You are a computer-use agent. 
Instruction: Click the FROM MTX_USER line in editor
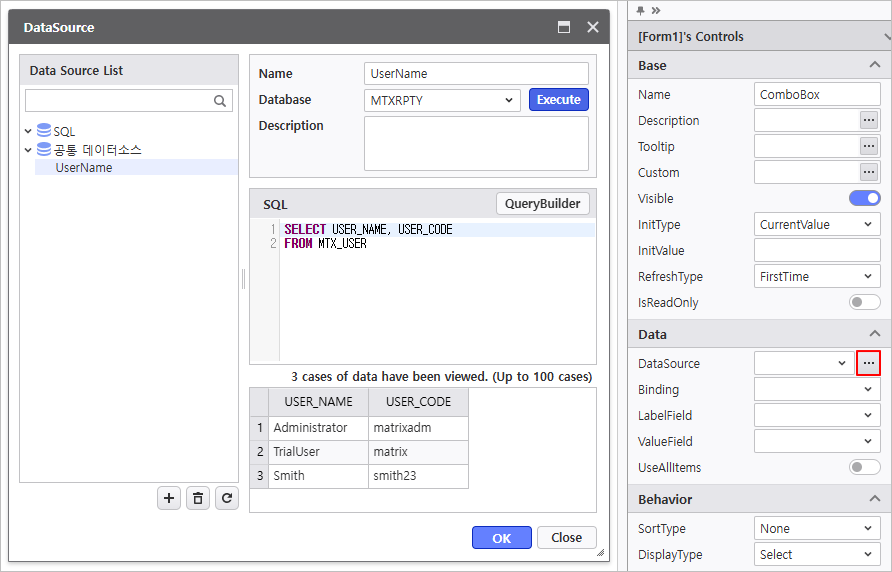pyautogui.click(x=437, y=244)
